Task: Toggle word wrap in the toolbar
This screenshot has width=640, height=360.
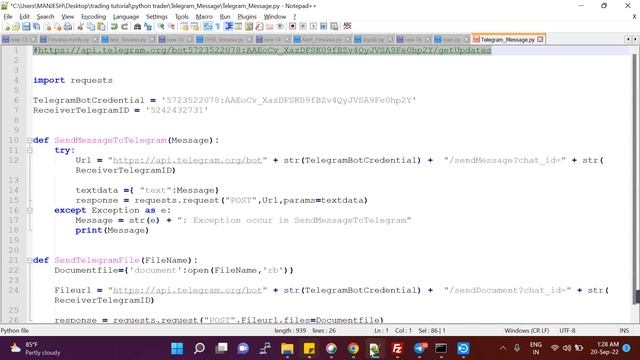Action: click(207, 27)
